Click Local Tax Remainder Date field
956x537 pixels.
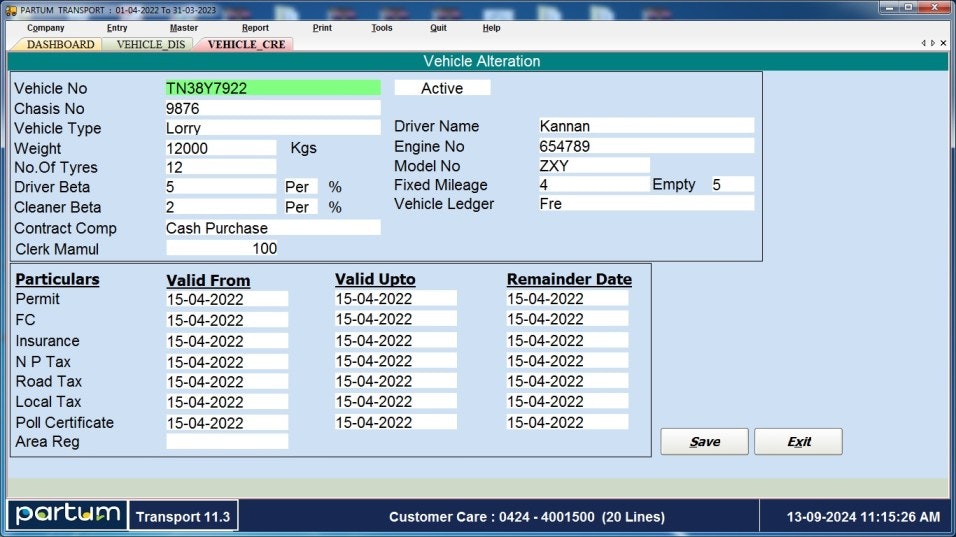pos(567,401)
